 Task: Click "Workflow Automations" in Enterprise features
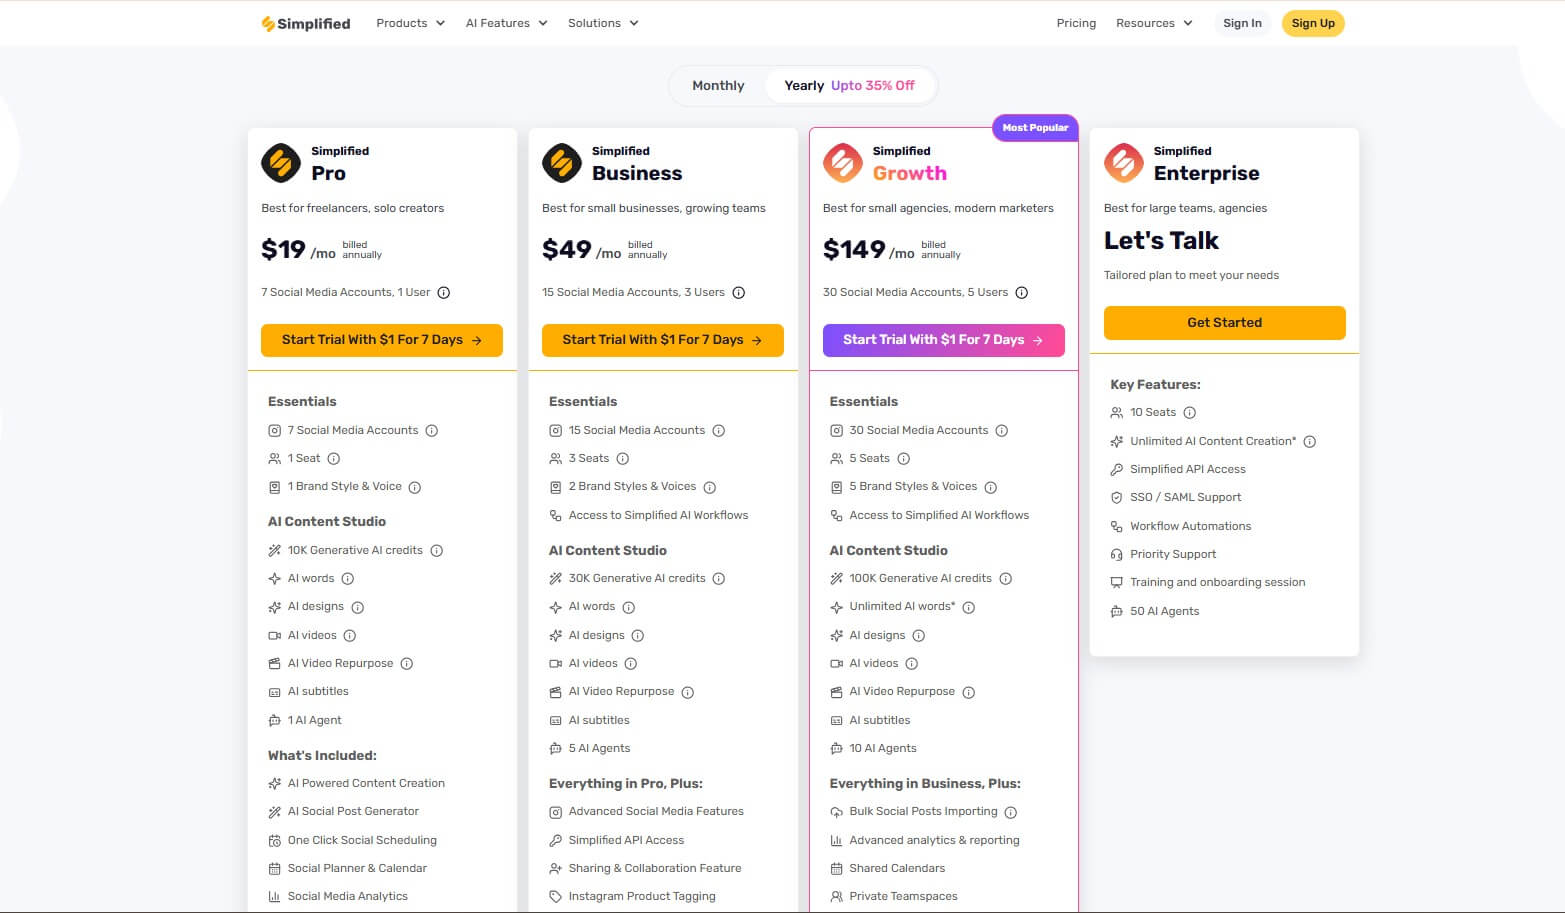tap(1190, 526)
